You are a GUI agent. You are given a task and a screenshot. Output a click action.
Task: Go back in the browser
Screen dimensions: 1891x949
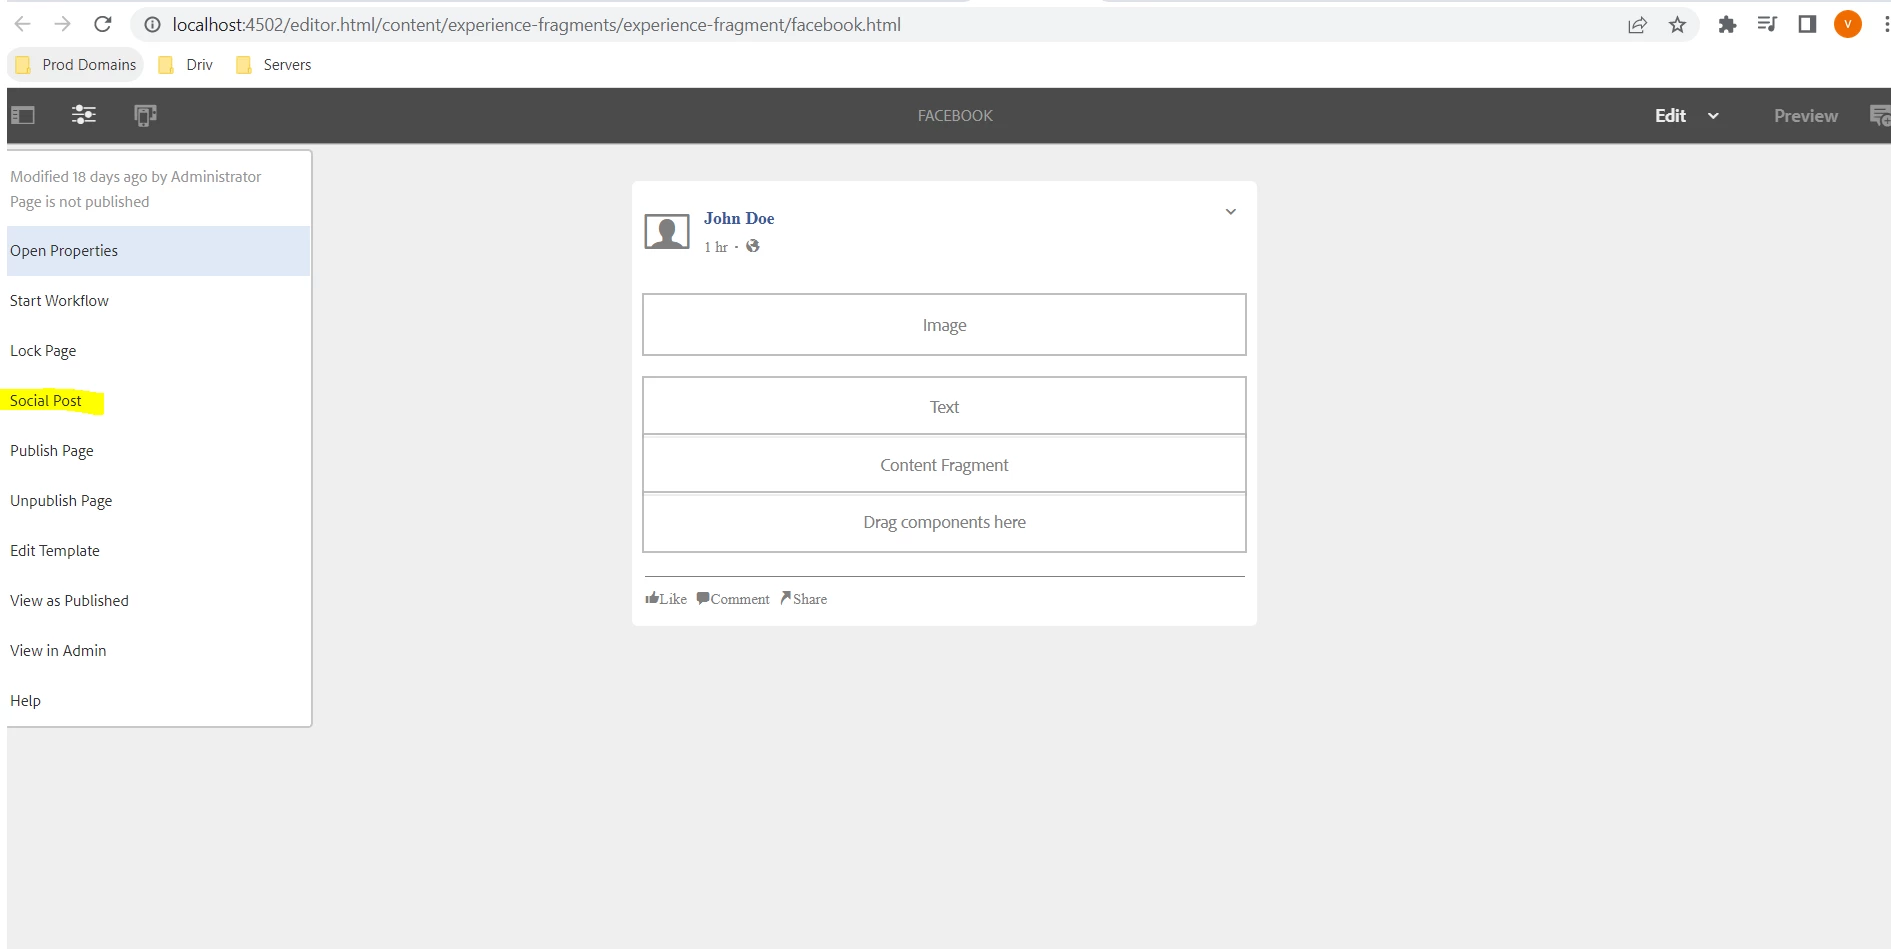(22, 24)
